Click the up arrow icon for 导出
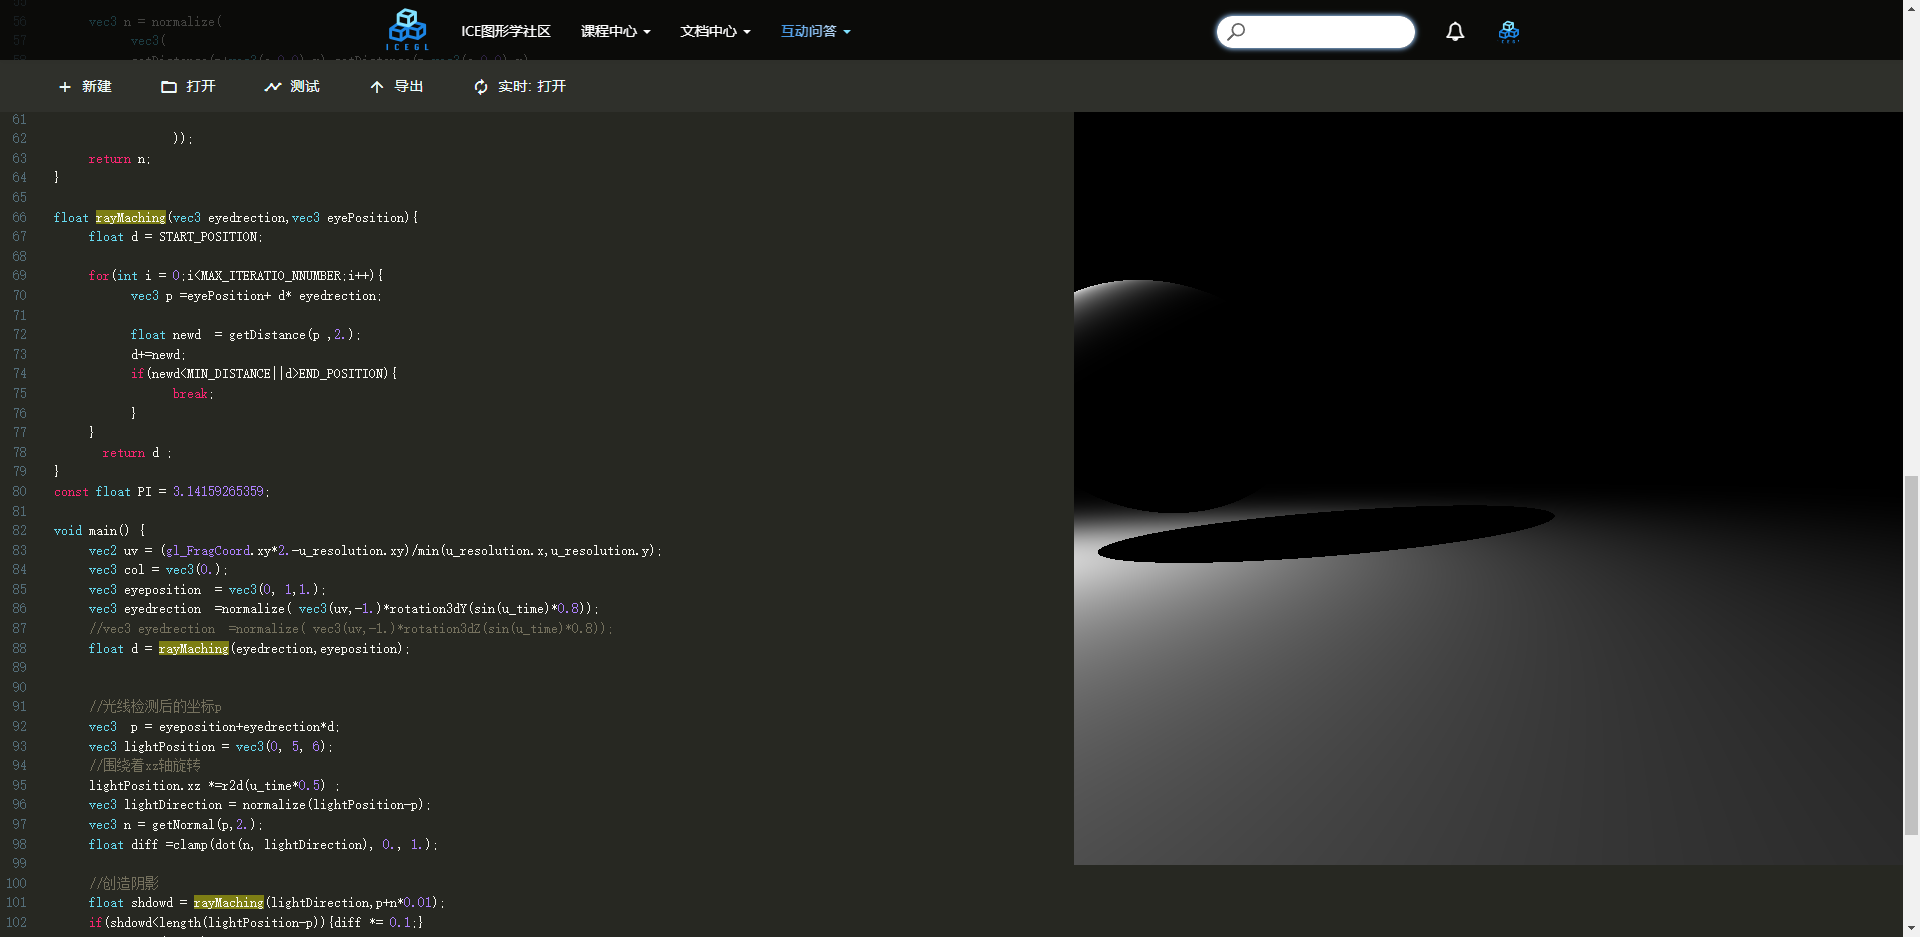Screen dimensions: 1920x937 point(377,87)
